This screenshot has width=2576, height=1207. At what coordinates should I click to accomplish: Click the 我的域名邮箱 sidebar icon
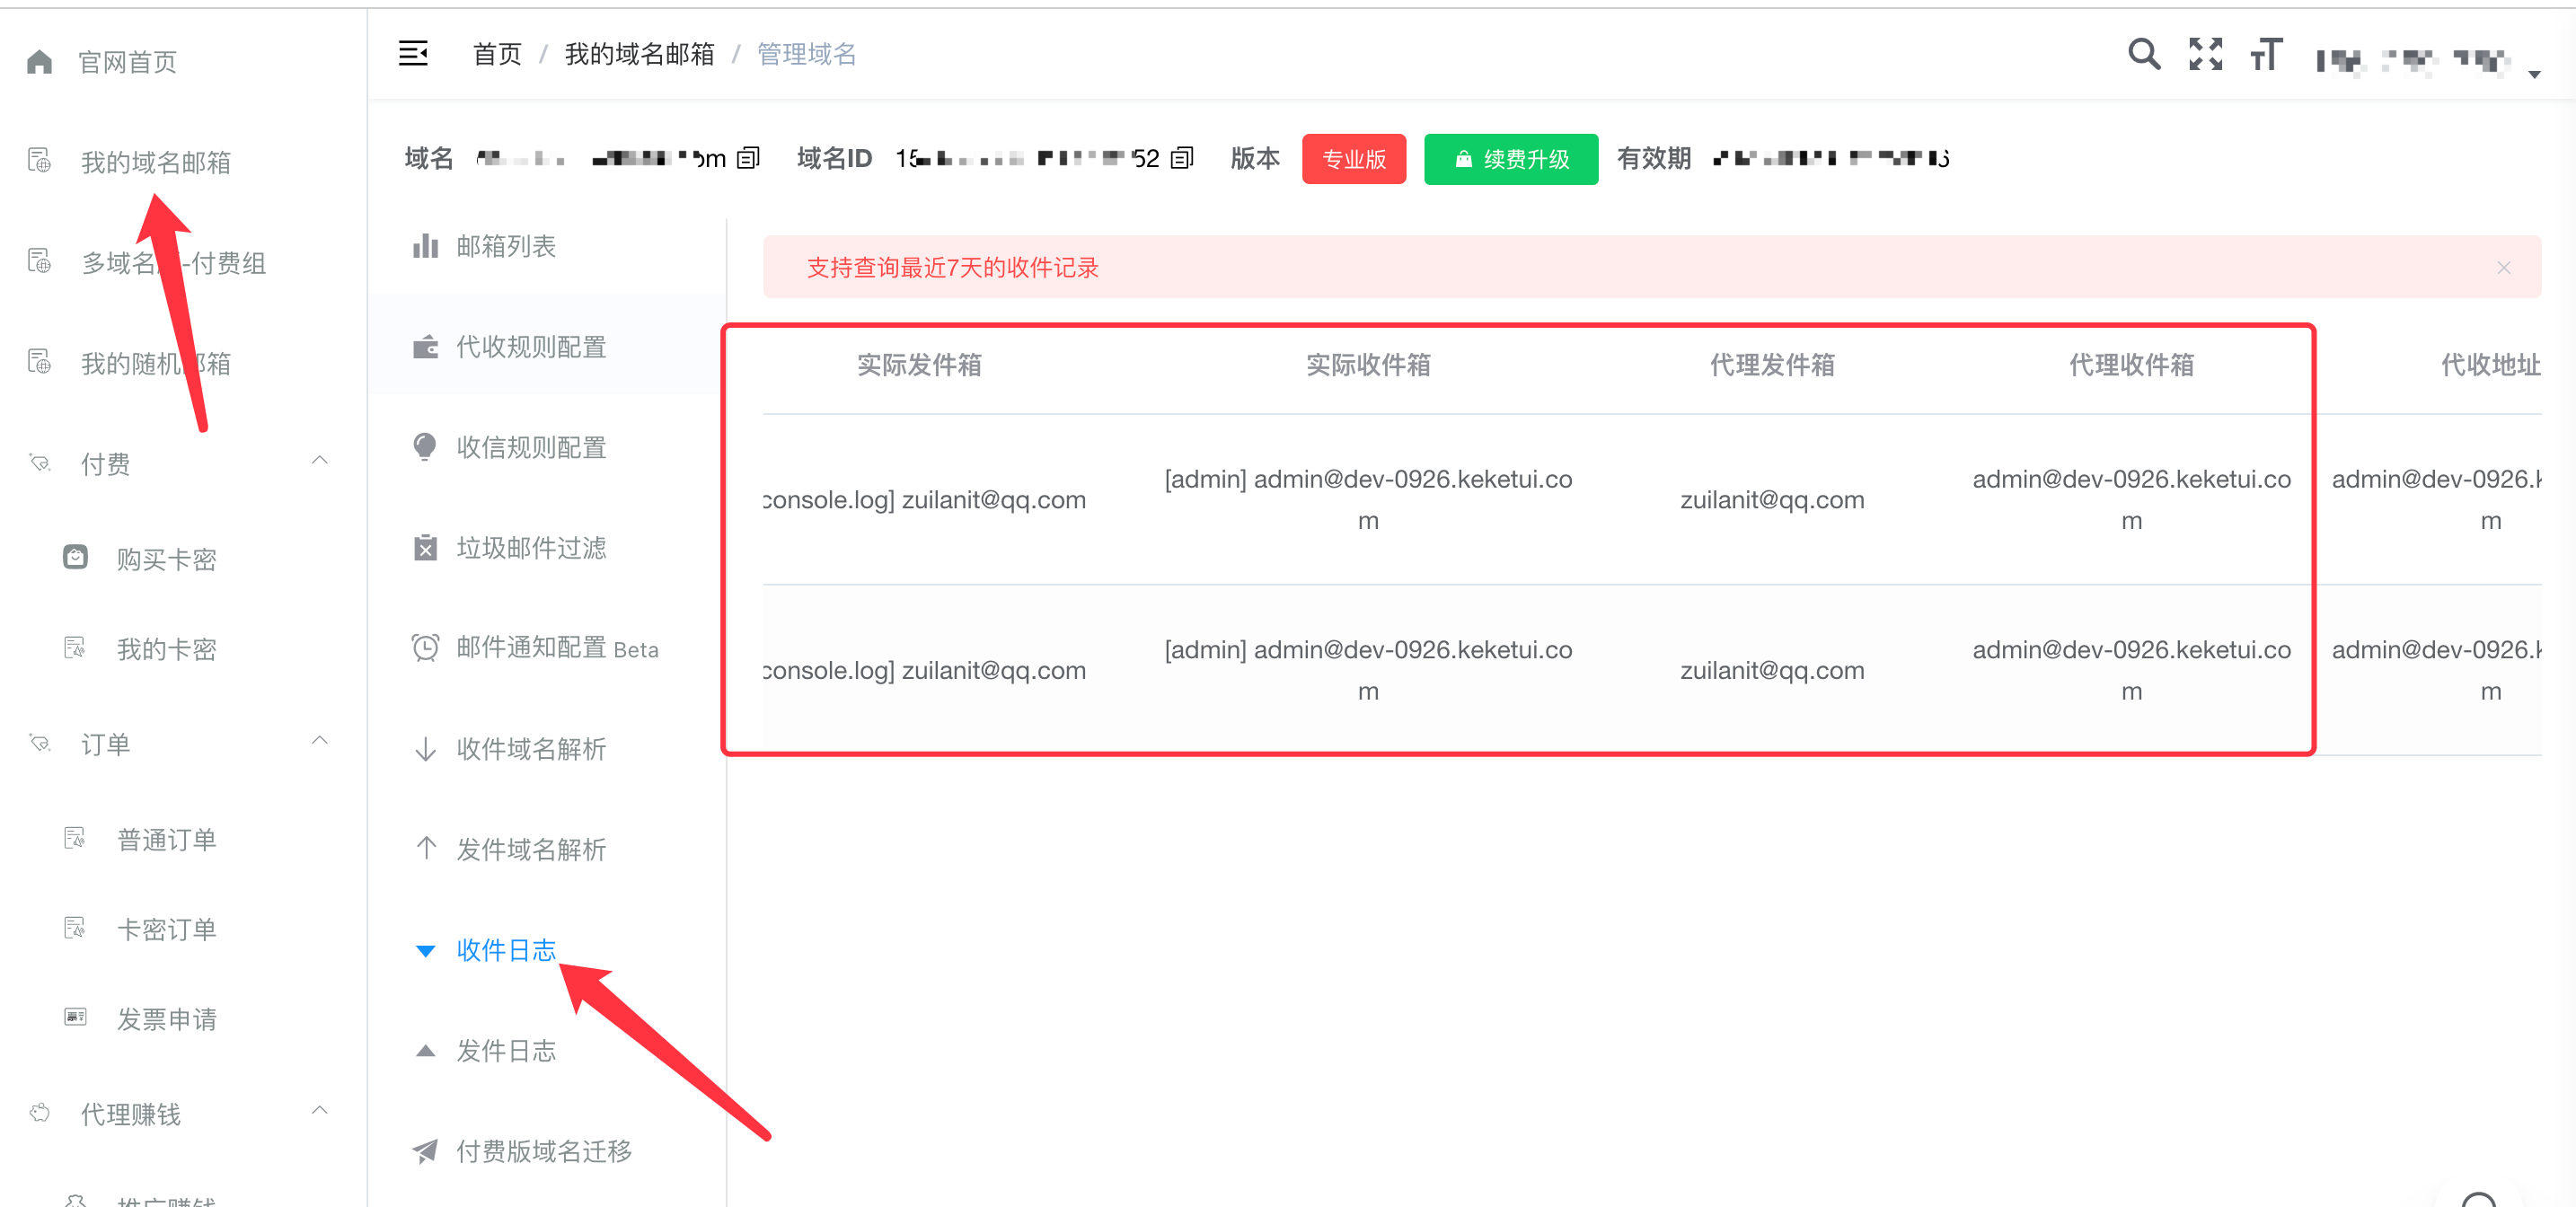point(39,161)
